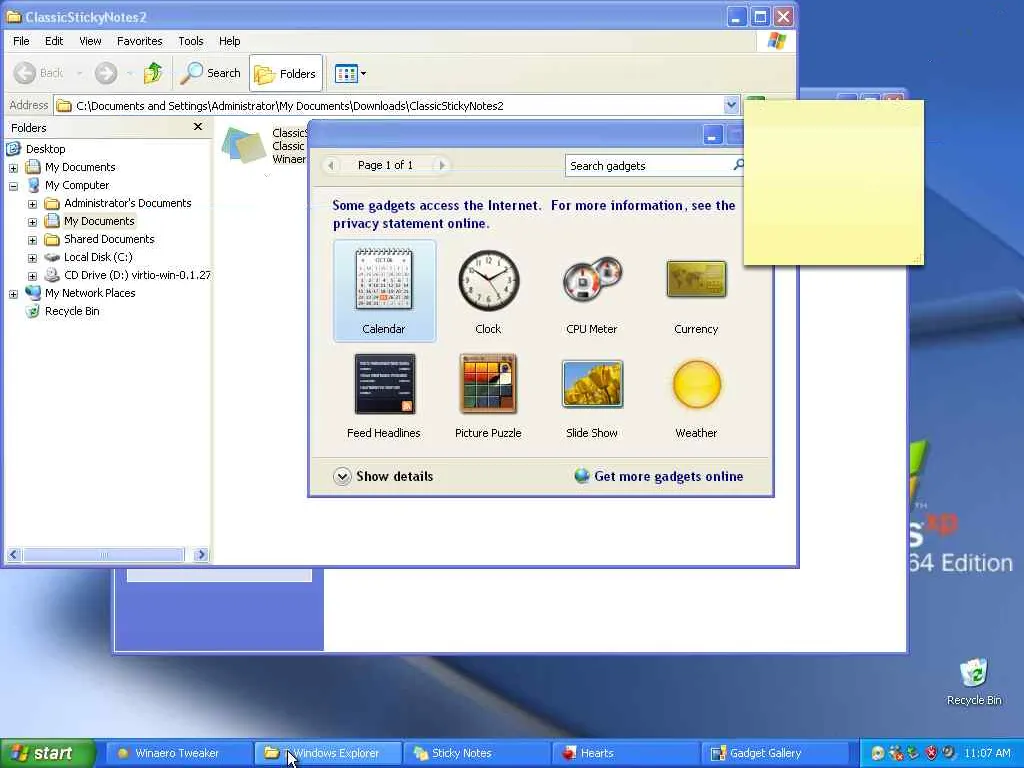Collapse the My Computer tree node
This screenshot has width=1024, height=768.
tap(13, 186)
